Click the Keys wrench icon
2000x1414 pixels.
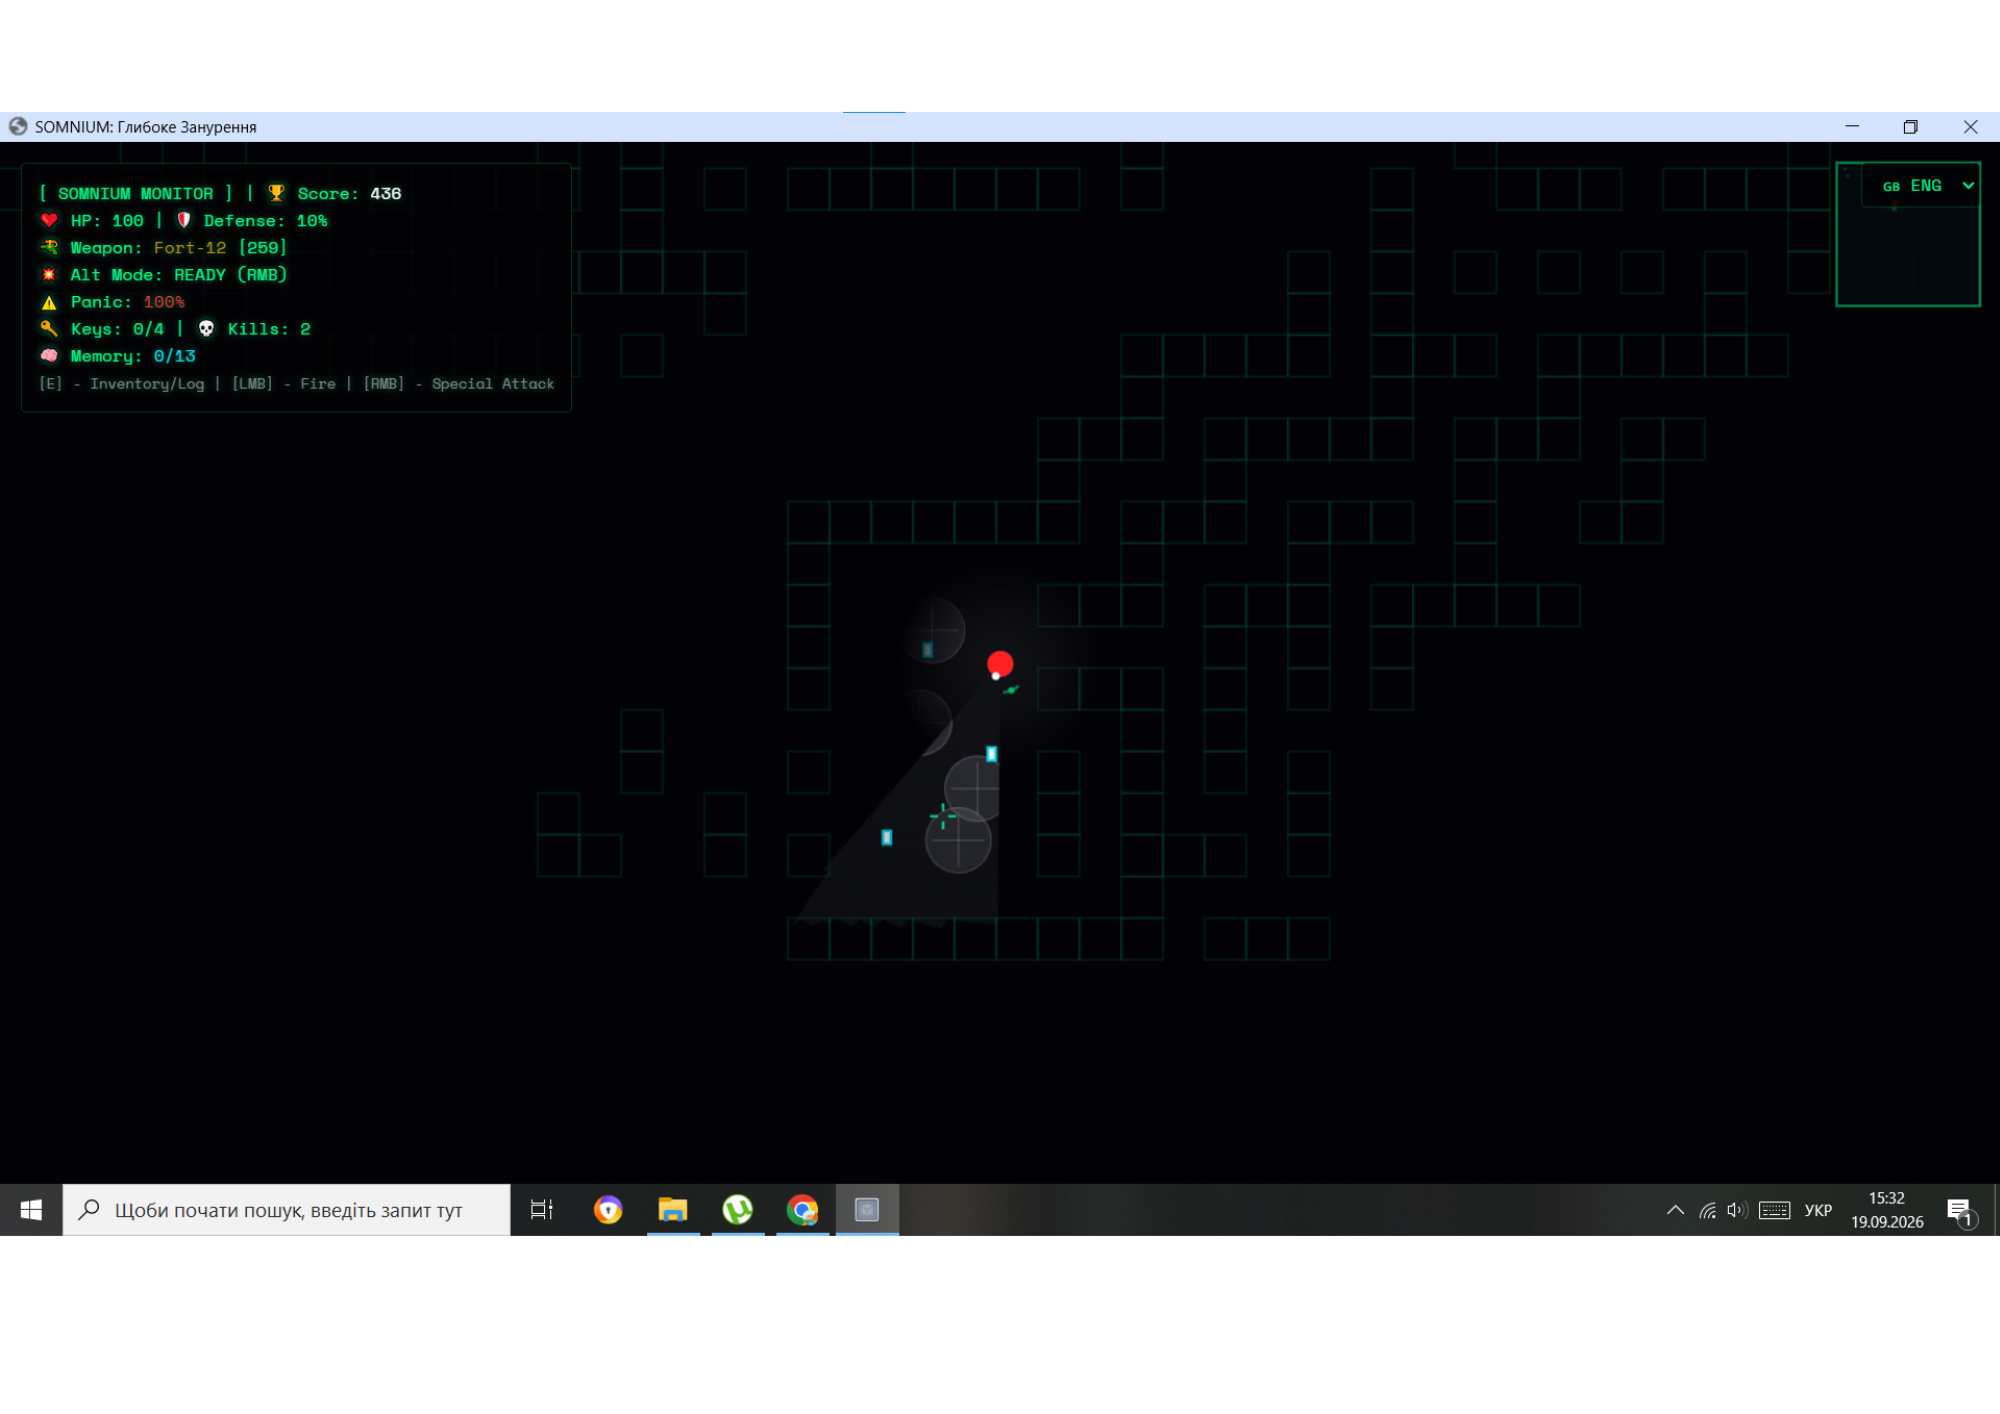click(x=49, y=329)
